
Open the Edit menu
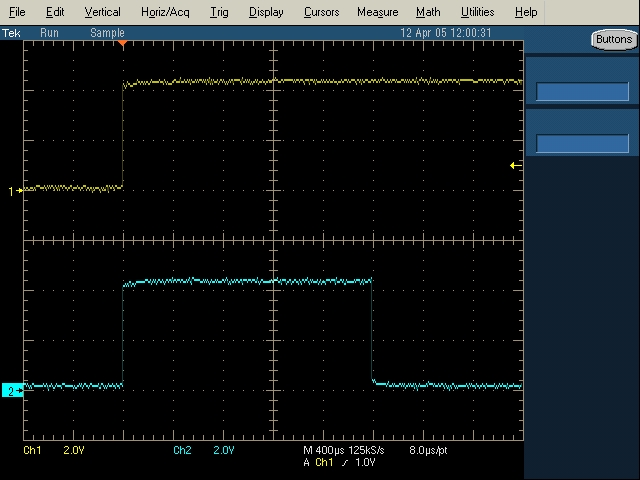click(55, 12)
